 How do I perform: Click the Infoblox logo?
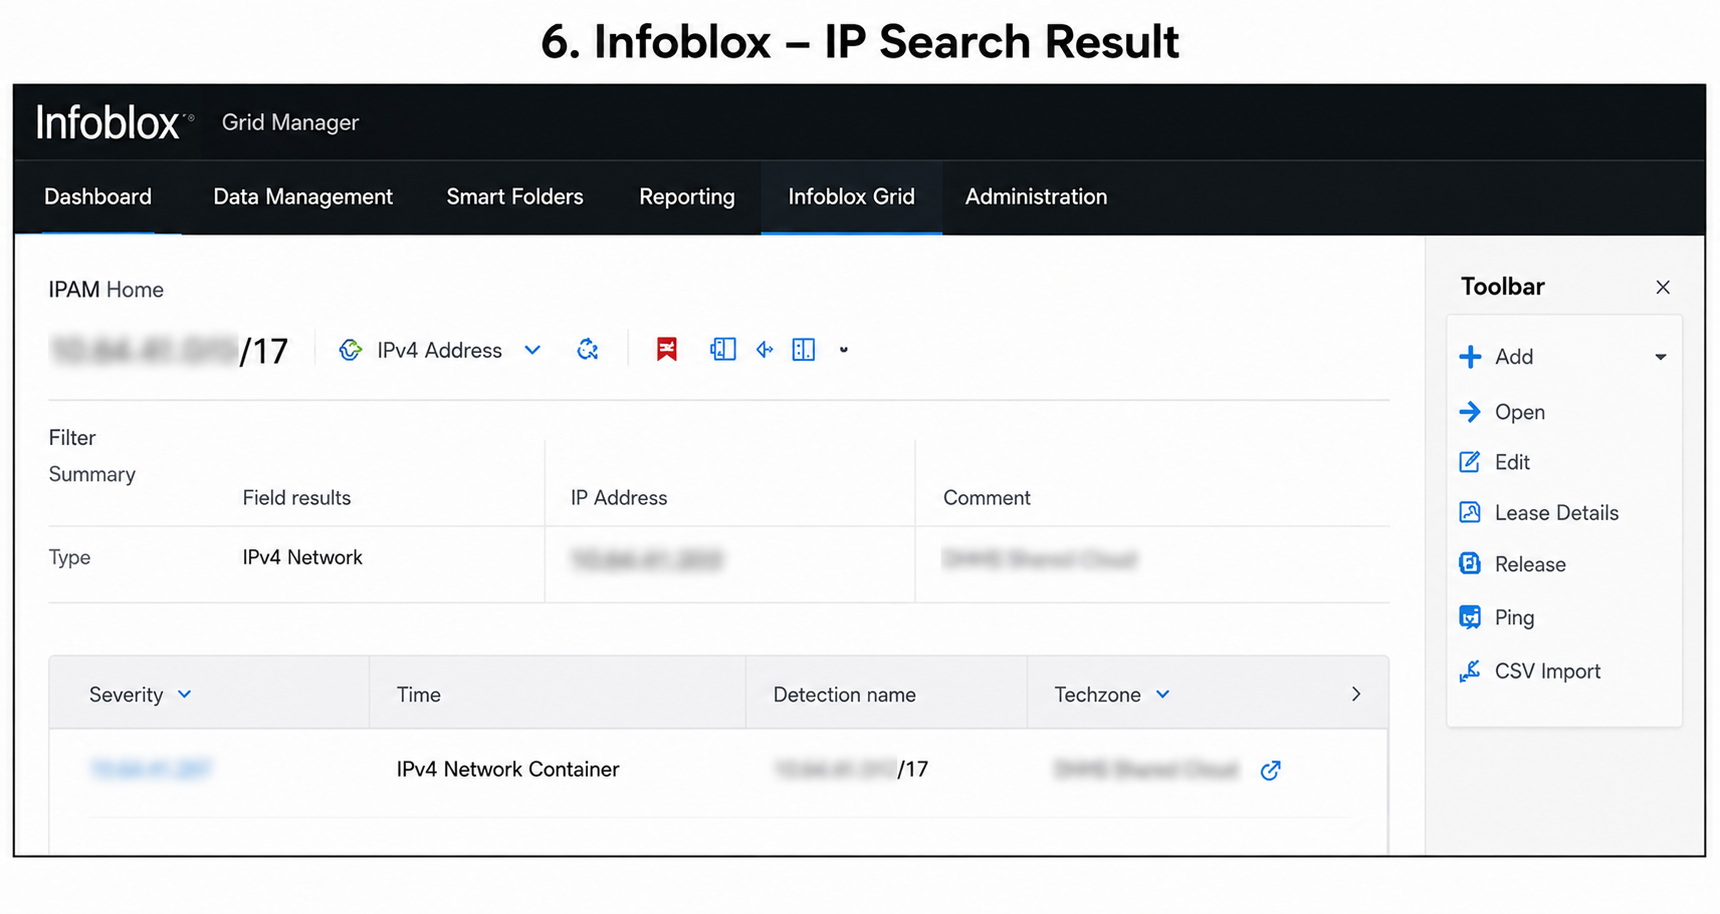pyautogui.click(x=114, y=123)
